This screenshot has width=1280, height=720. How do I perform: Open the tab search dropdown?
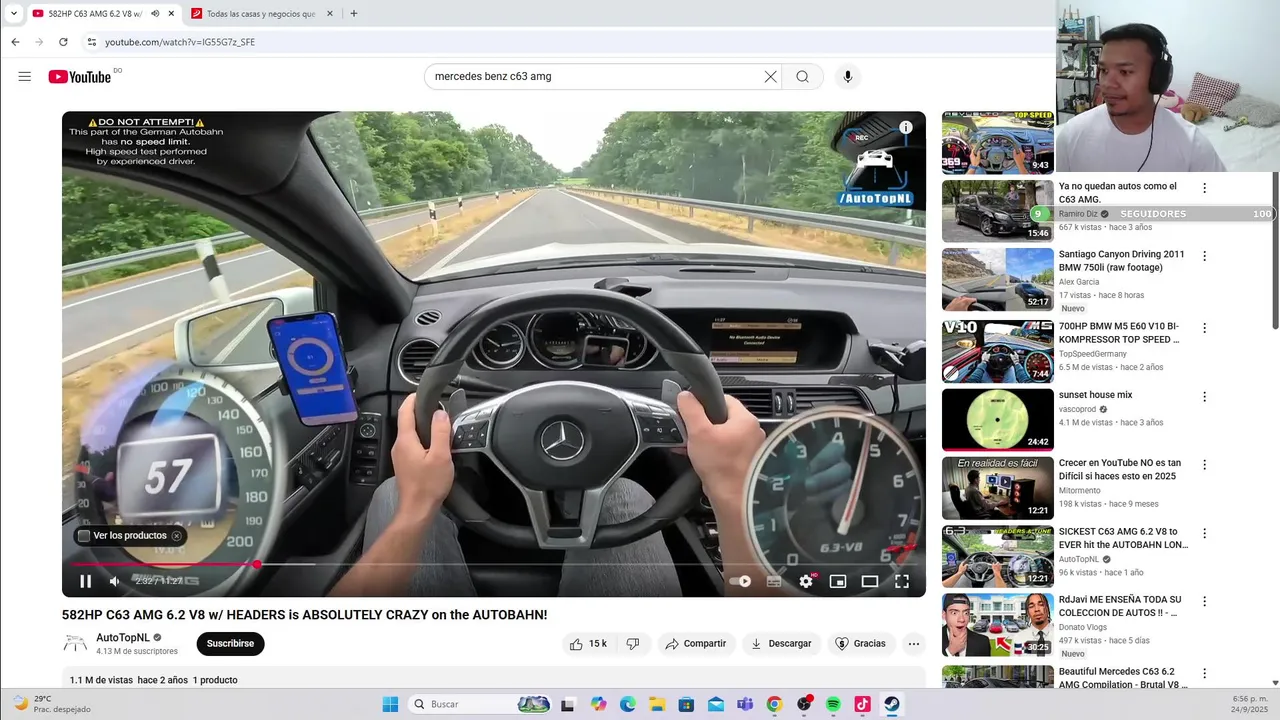[x=14, y=13]
